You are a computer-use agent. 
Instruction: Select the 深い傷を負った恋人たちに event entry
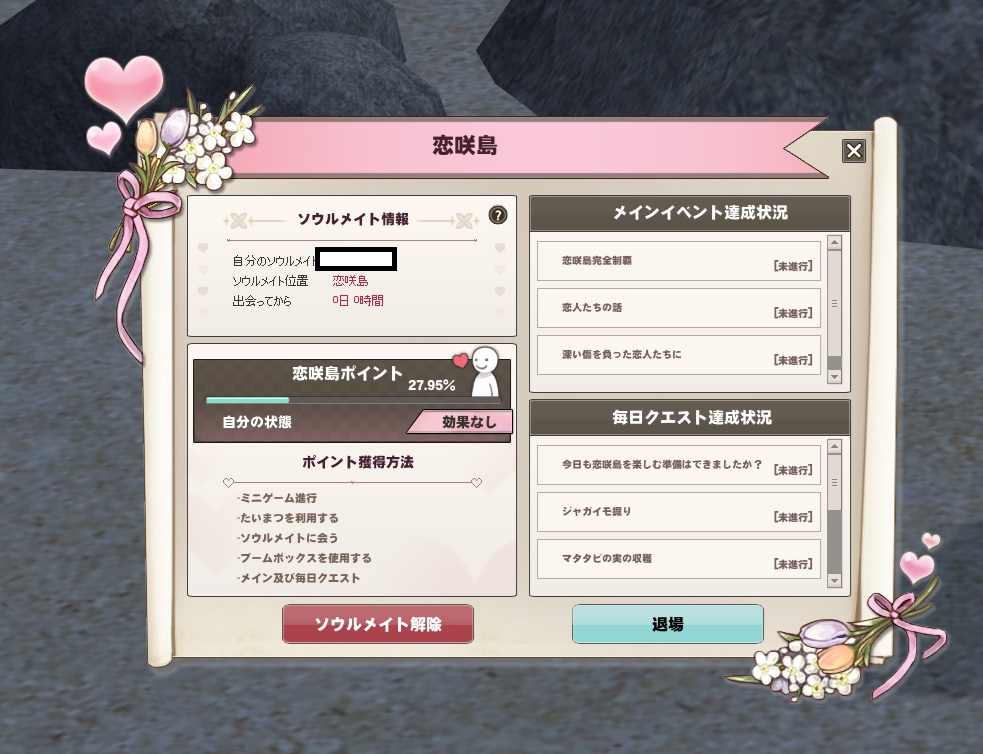(679, 355)
